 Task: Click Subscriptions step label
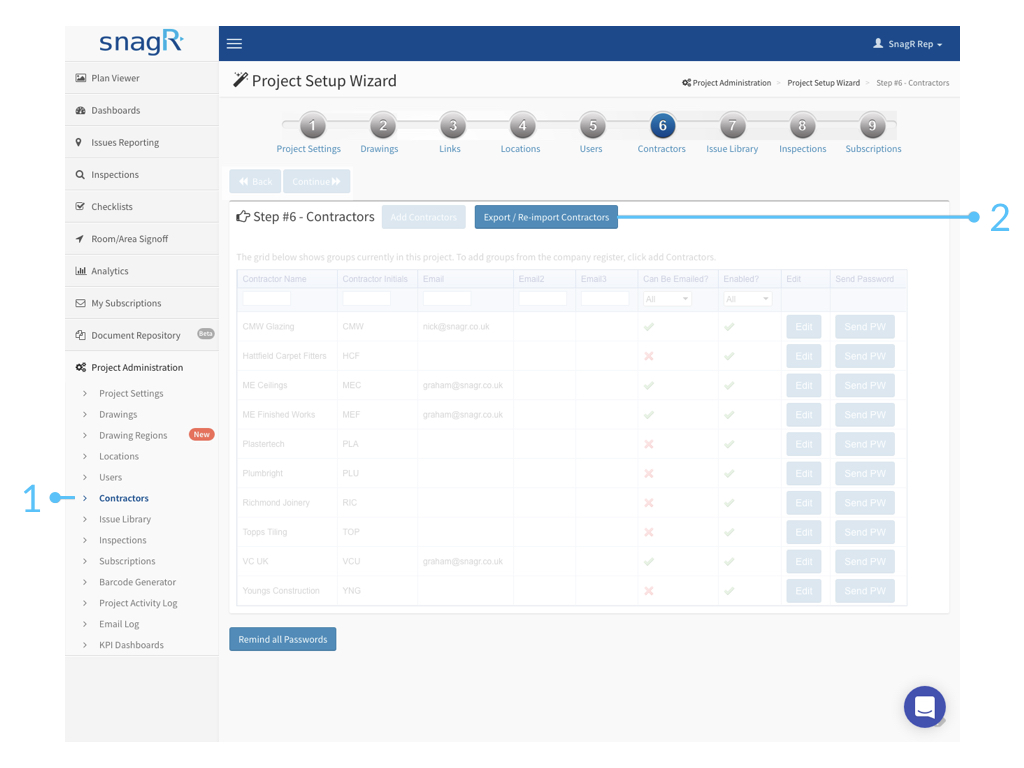(873, 149)
